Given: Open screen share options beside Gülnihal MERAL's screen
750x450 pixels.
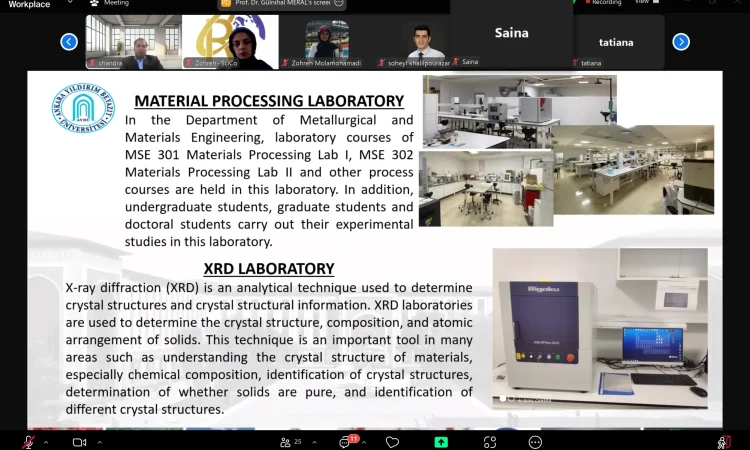Looking at the screenshot, I should pos(339,3).
